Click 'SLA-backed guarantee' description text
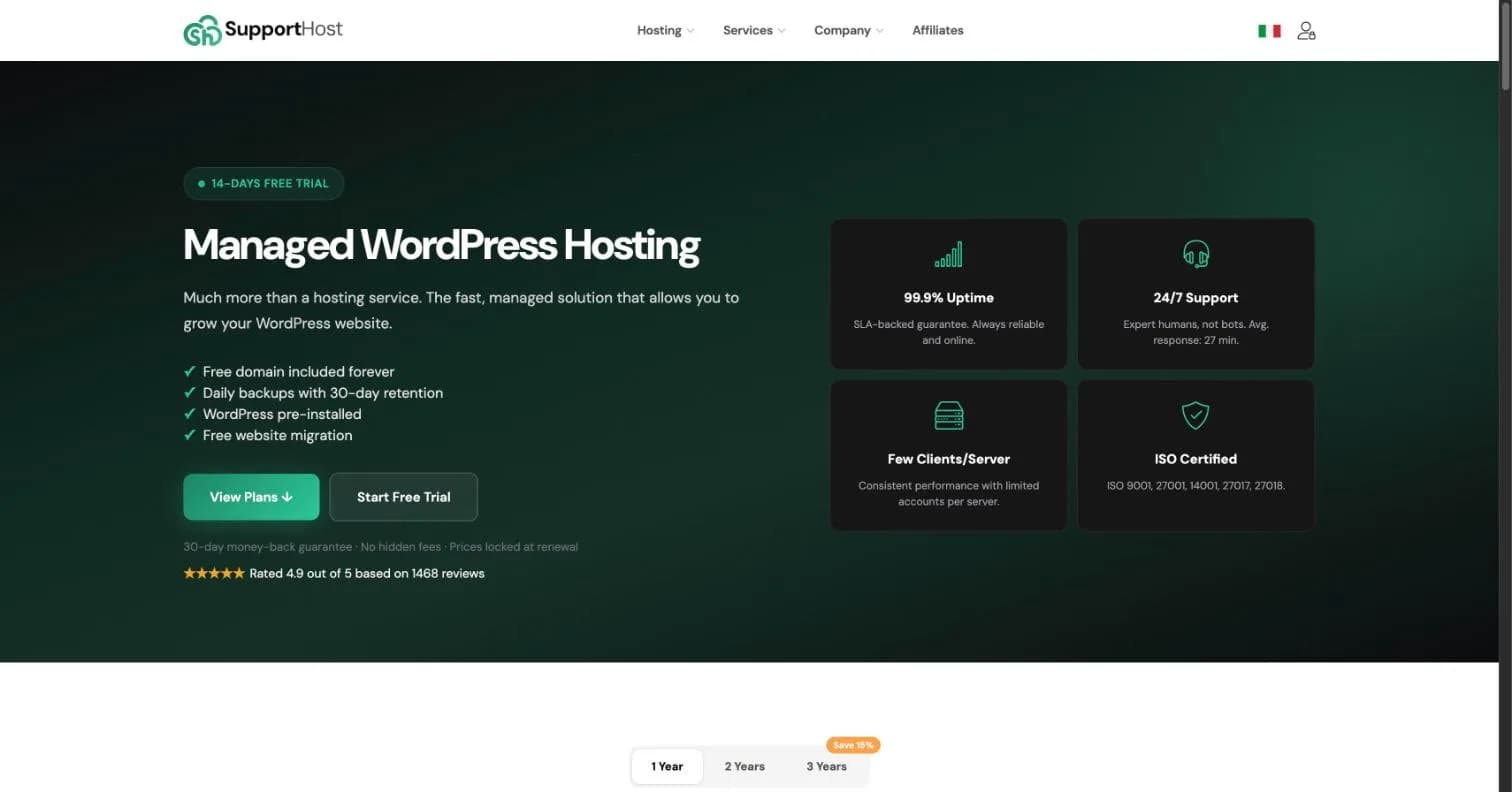1512x792 pixels. click(948, 332)
